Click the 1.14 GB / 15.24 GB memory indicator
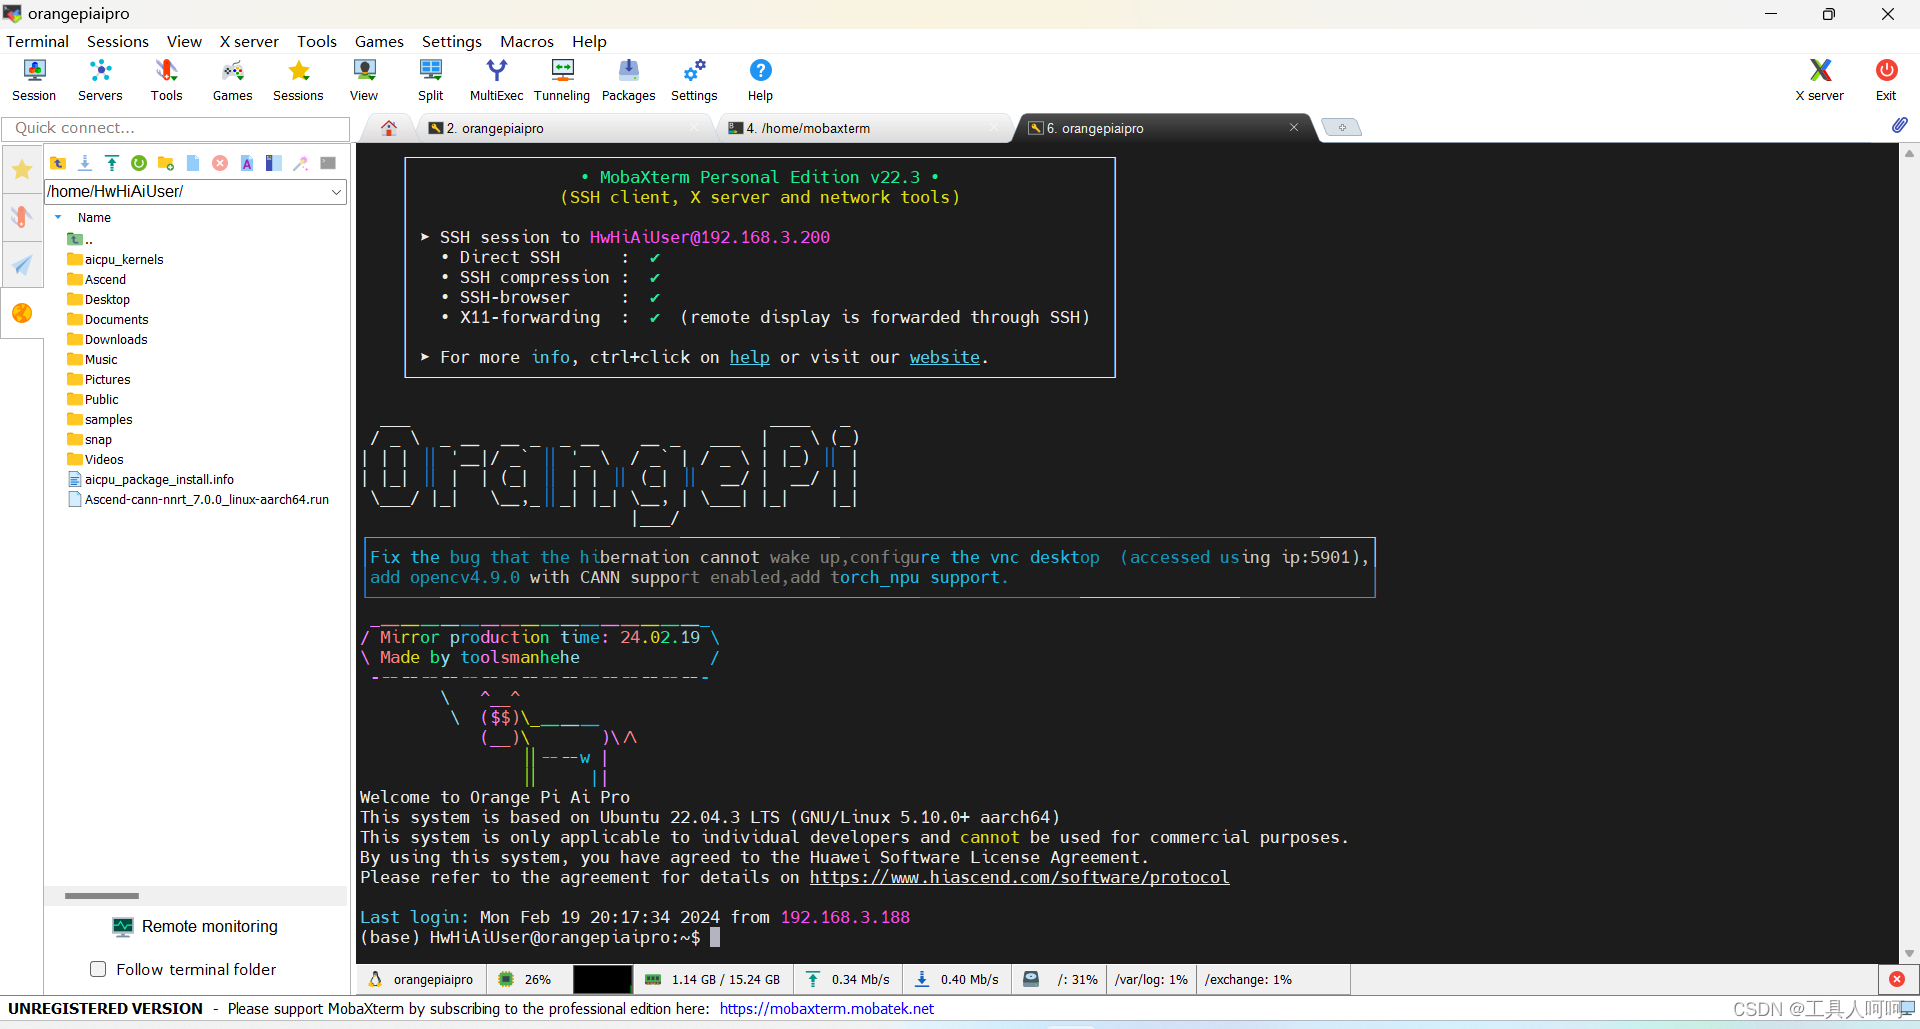This screenshot has width=1920, height=1029. click(x=713, y=979)
